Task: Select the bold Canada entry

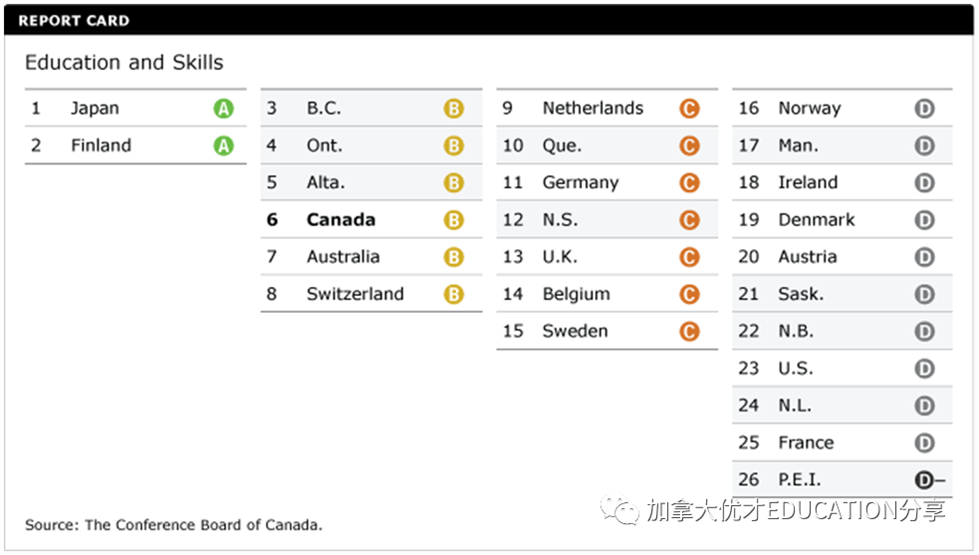Action: coord(341,220)
